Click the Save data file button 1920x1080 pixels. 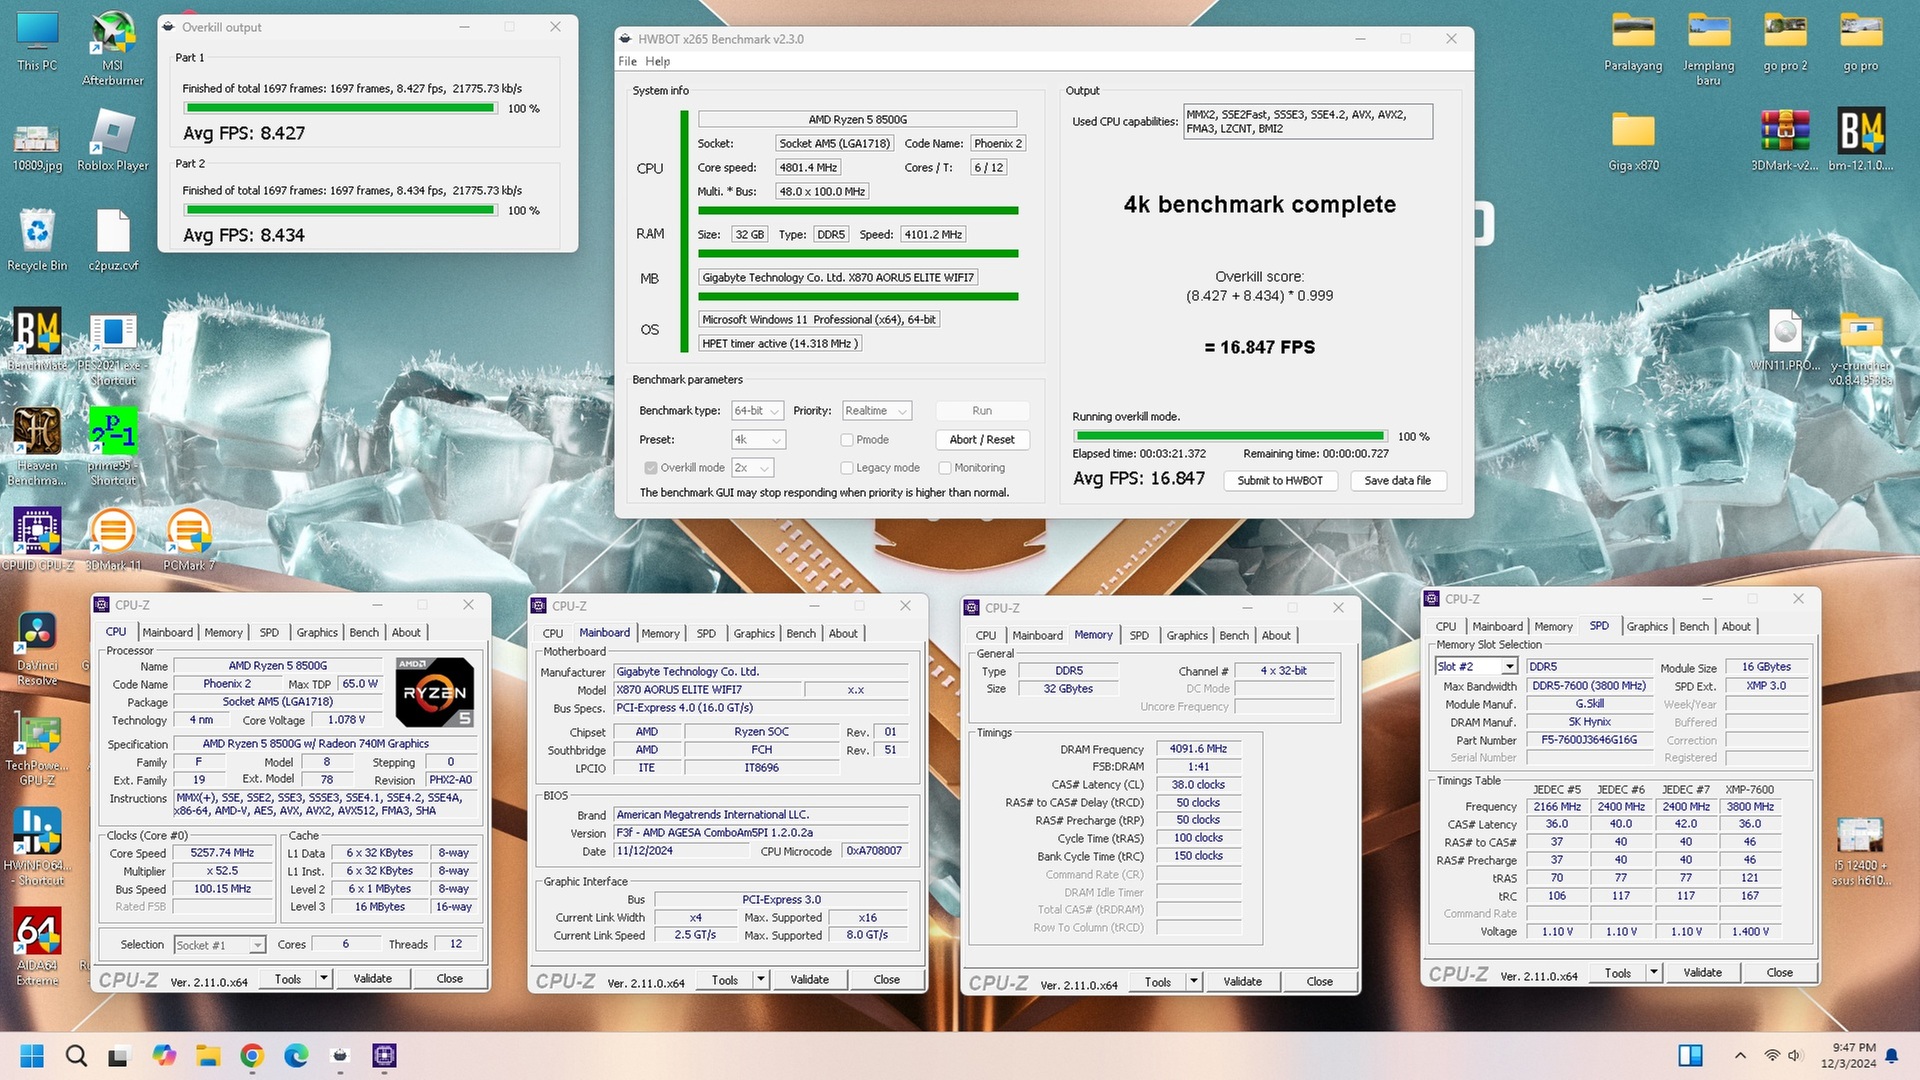1398,481
